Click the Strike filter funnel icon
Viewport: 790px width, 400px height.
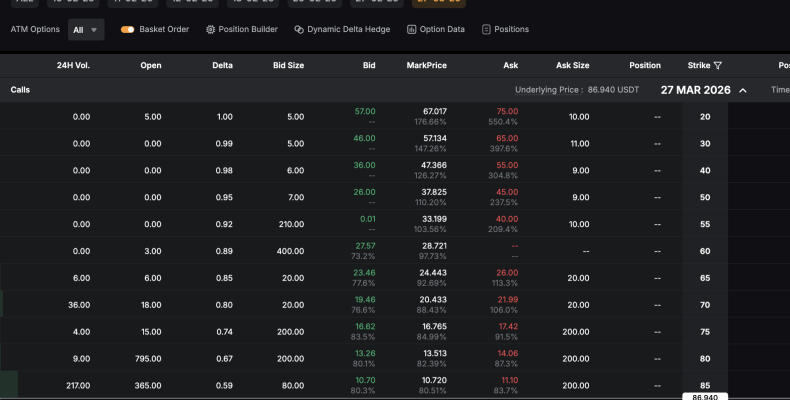(718, 66)
